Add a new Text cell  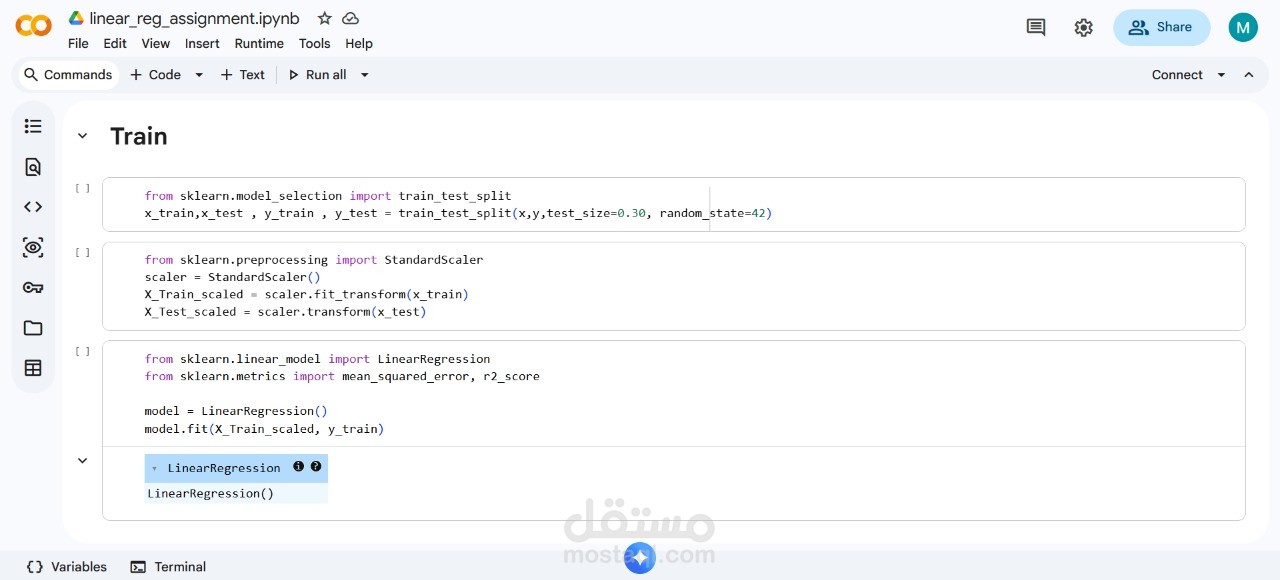(242, 75)
